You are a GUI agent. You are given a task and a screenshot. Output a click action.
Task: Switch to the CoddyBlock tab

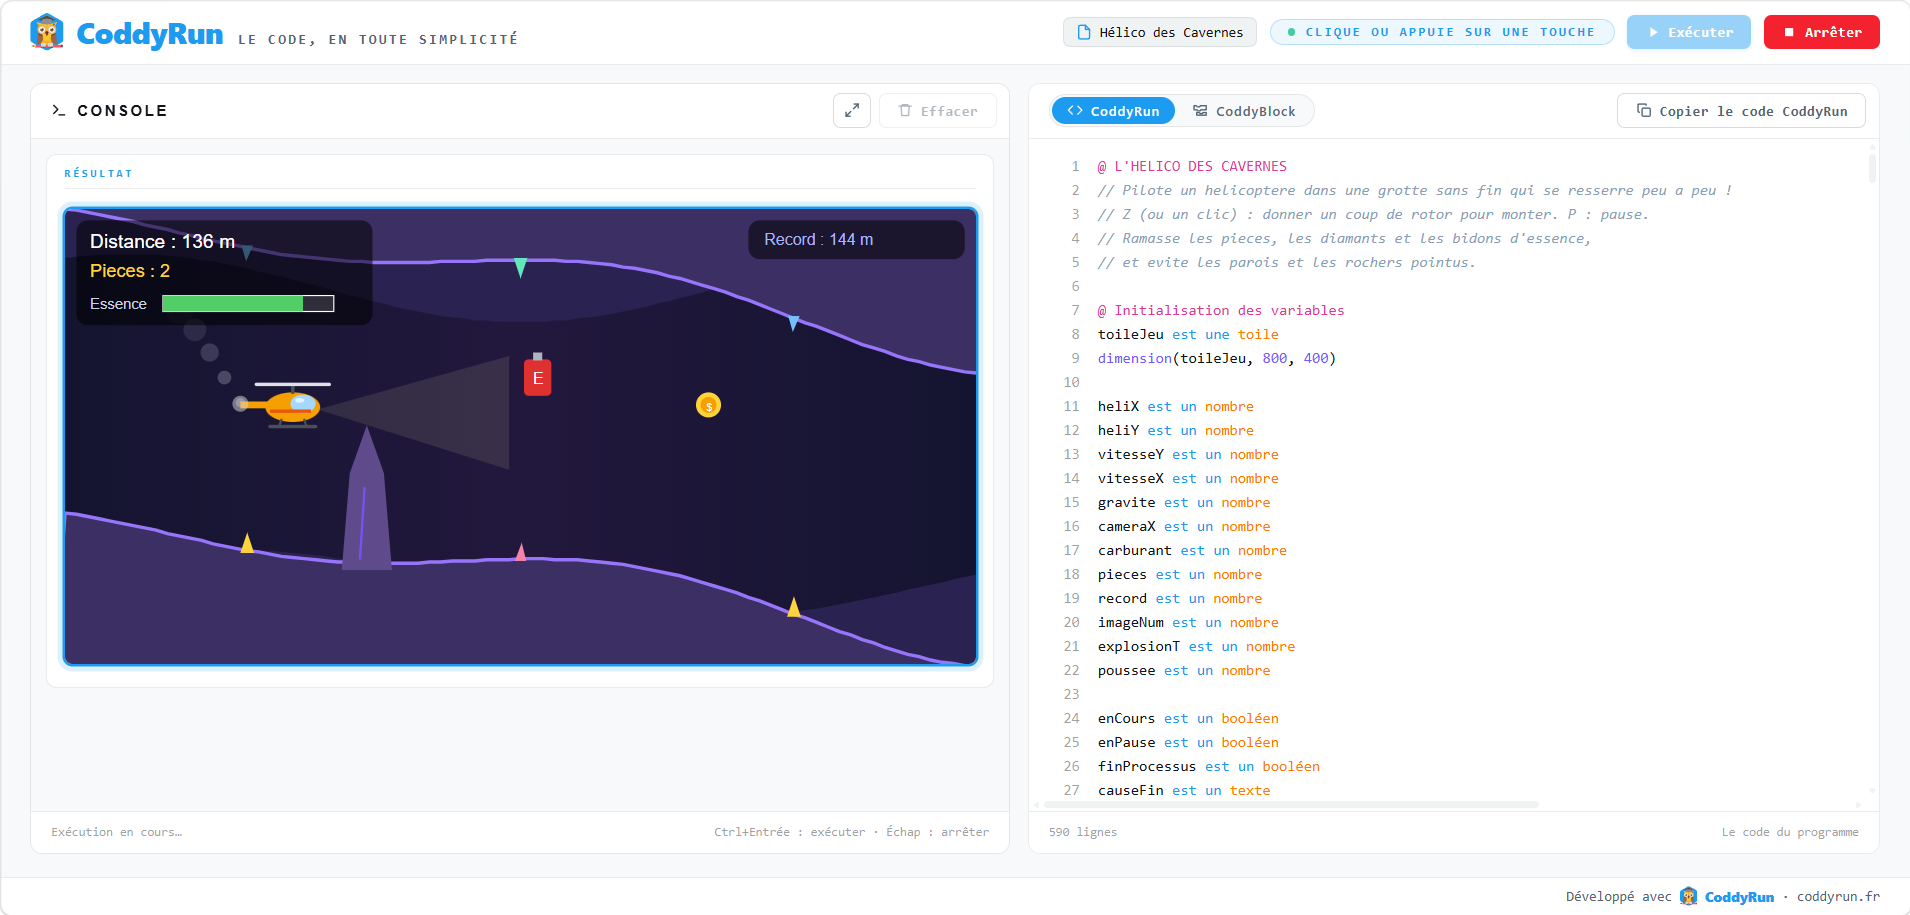[x=1244, y=111]
